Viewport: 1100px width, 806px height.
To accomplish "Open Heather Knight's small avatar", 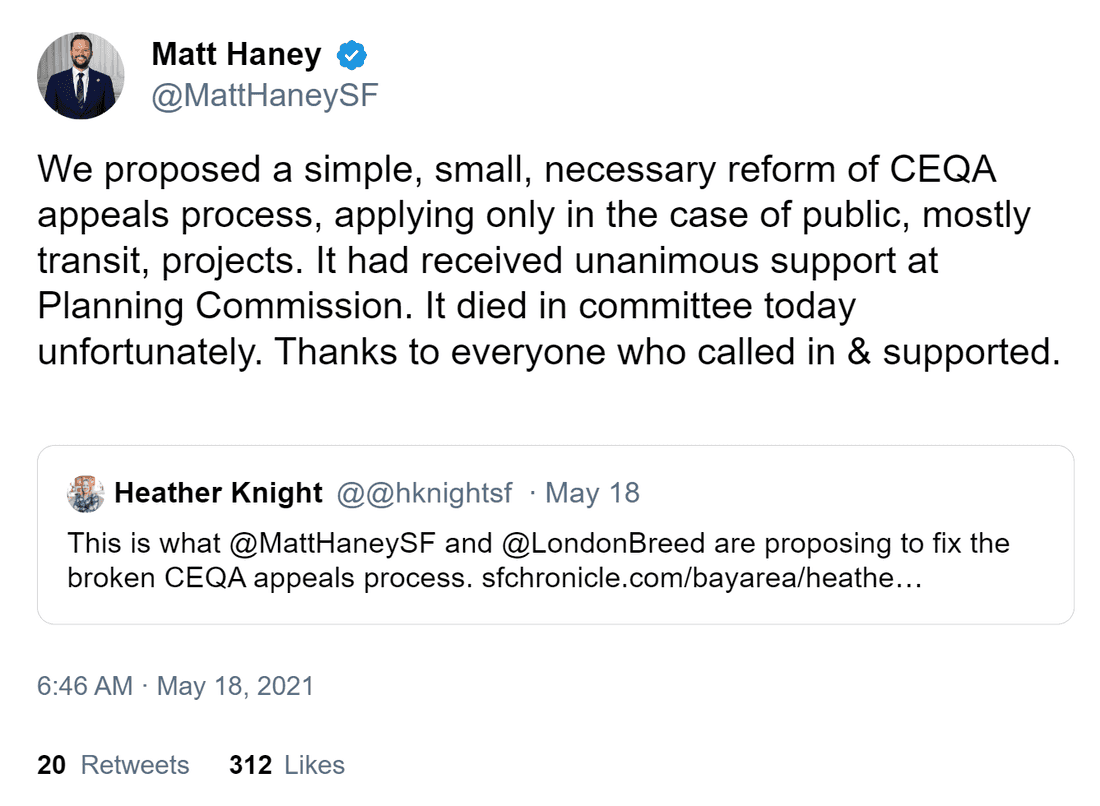I will click(x=86, y=494).
